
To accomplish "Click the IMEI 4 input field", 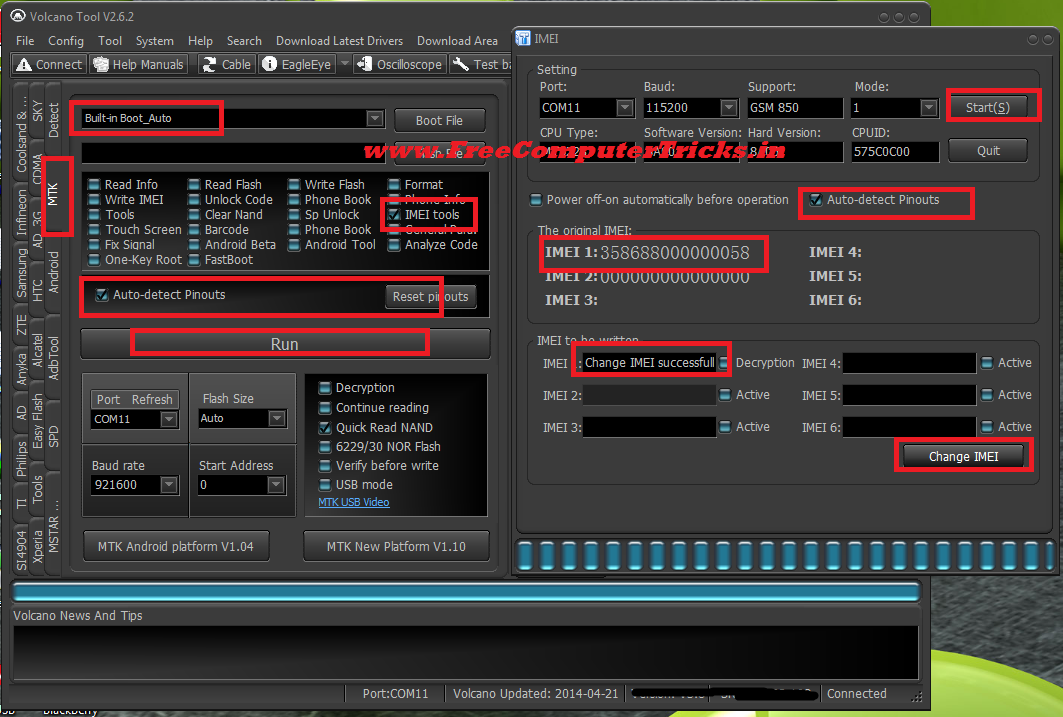I will (908, 362).
